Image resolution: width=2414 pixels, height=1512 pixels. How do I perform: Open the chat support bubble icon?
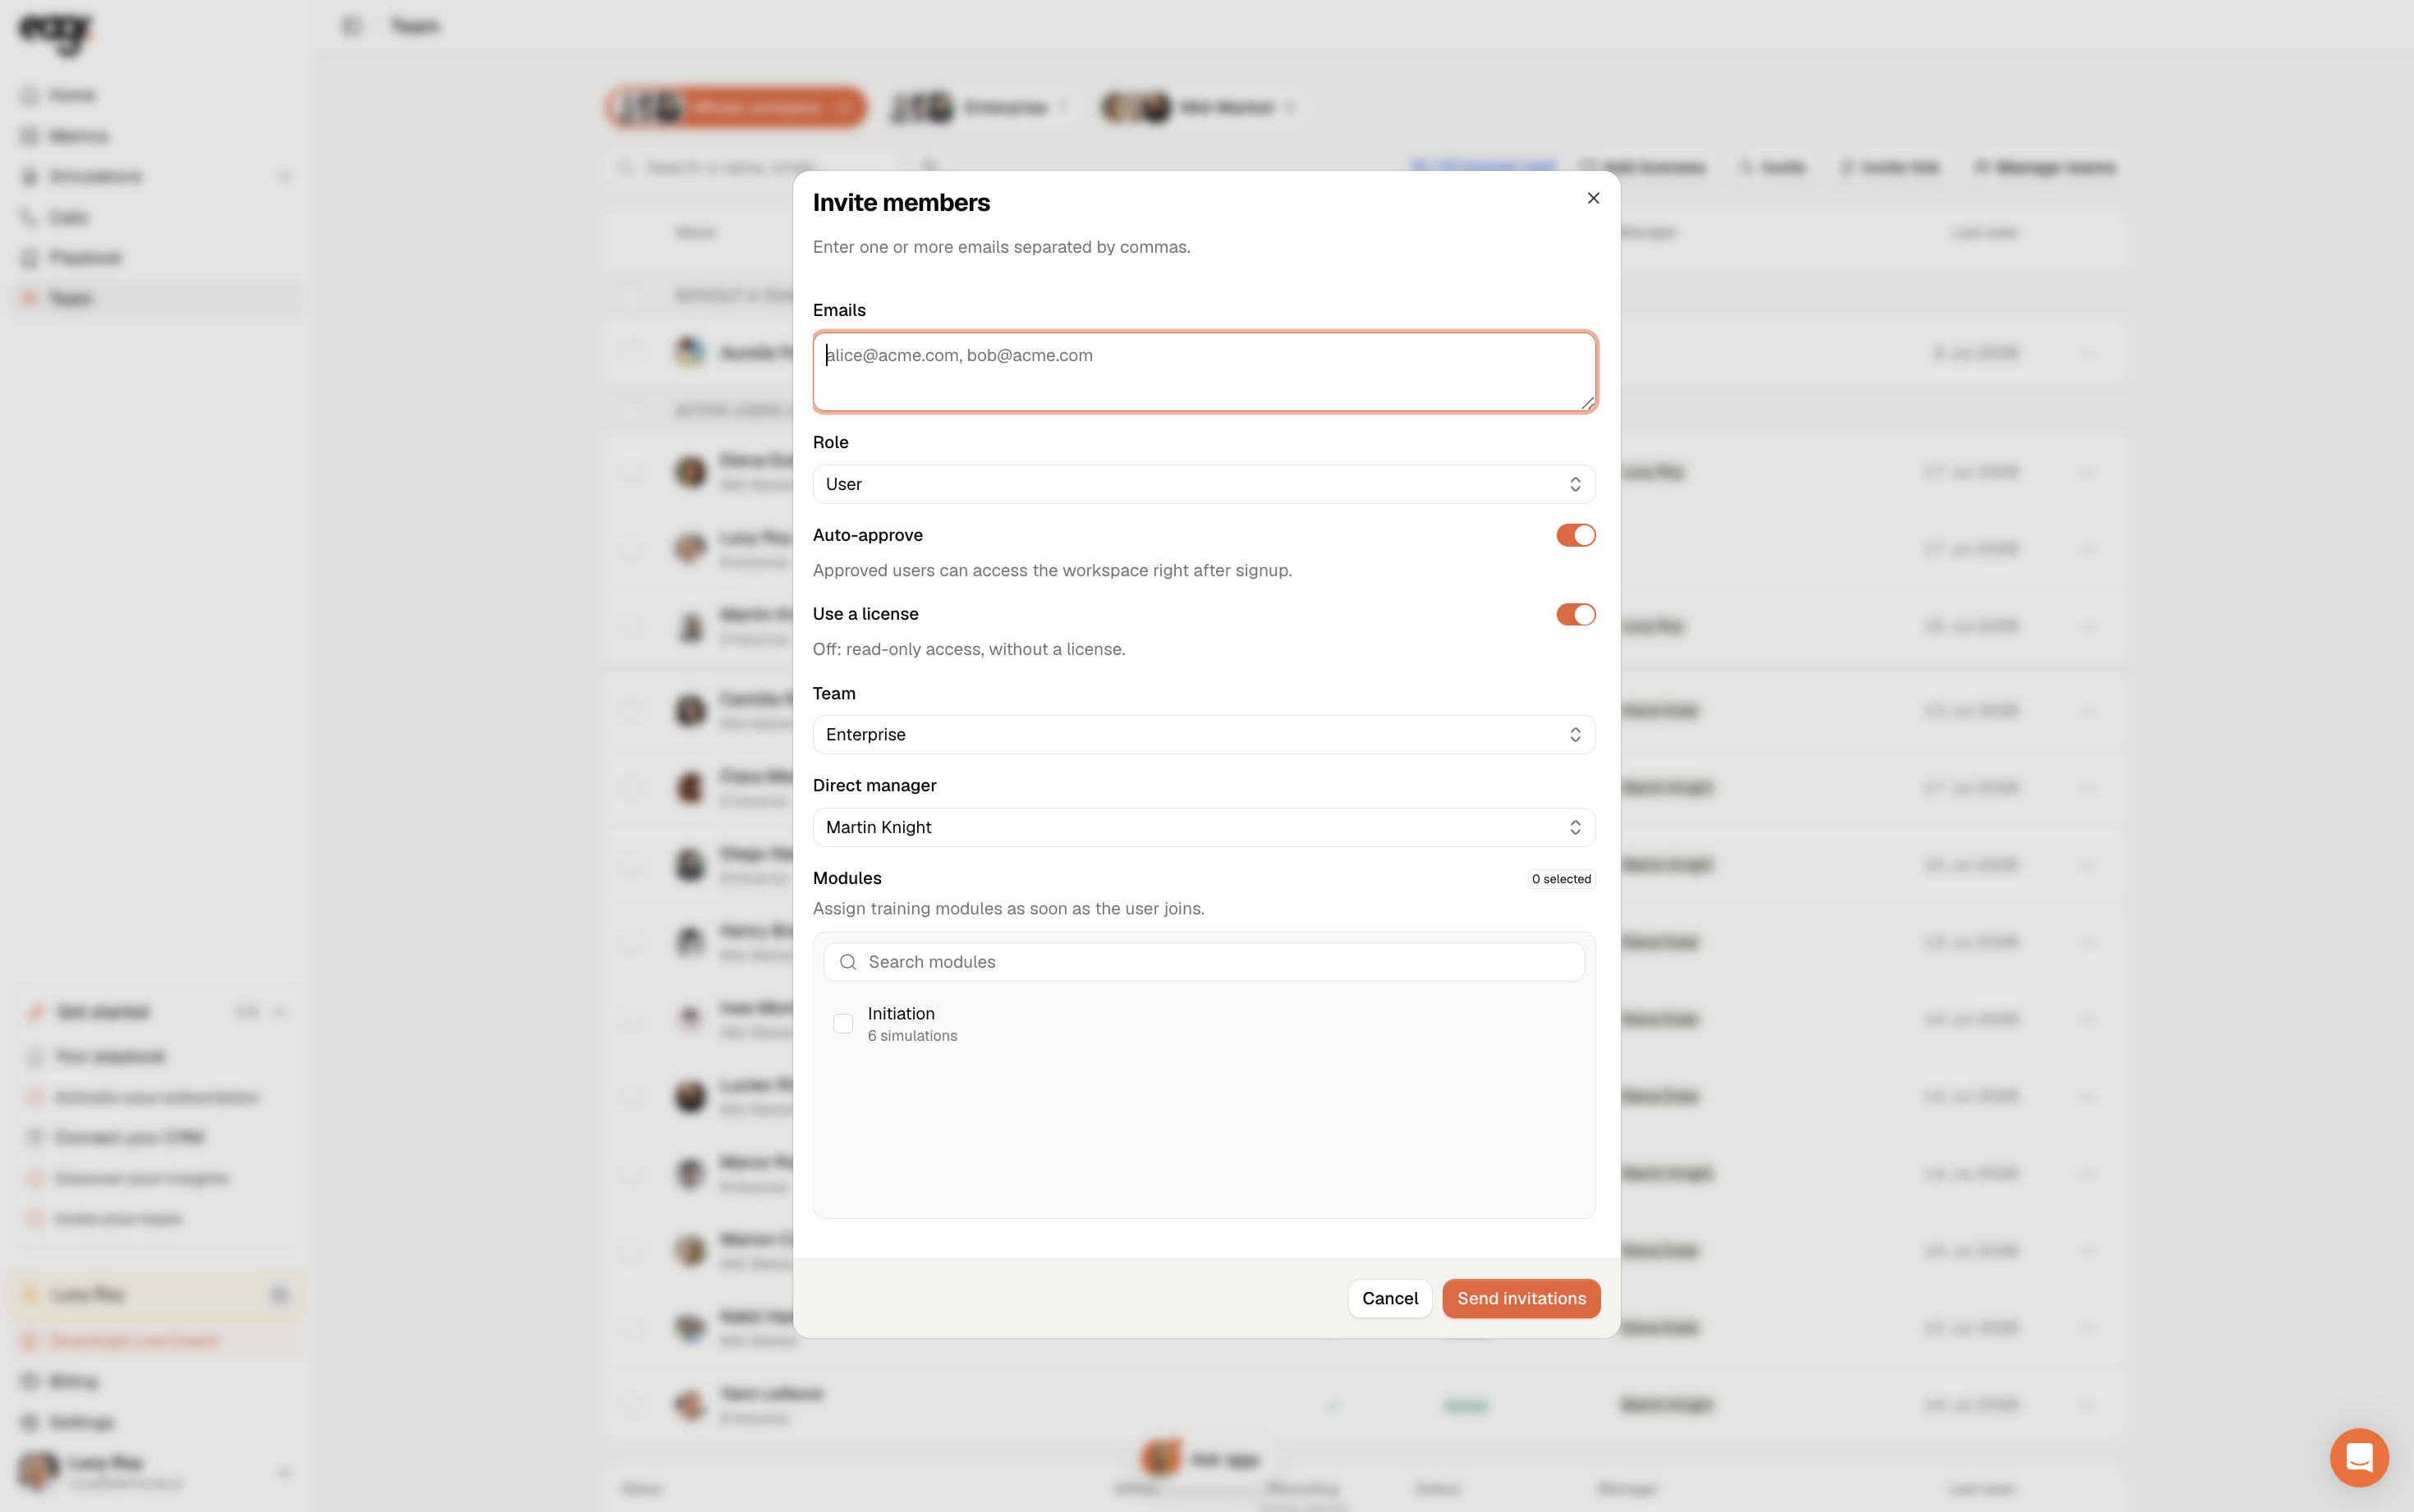coord(2359,1457)
